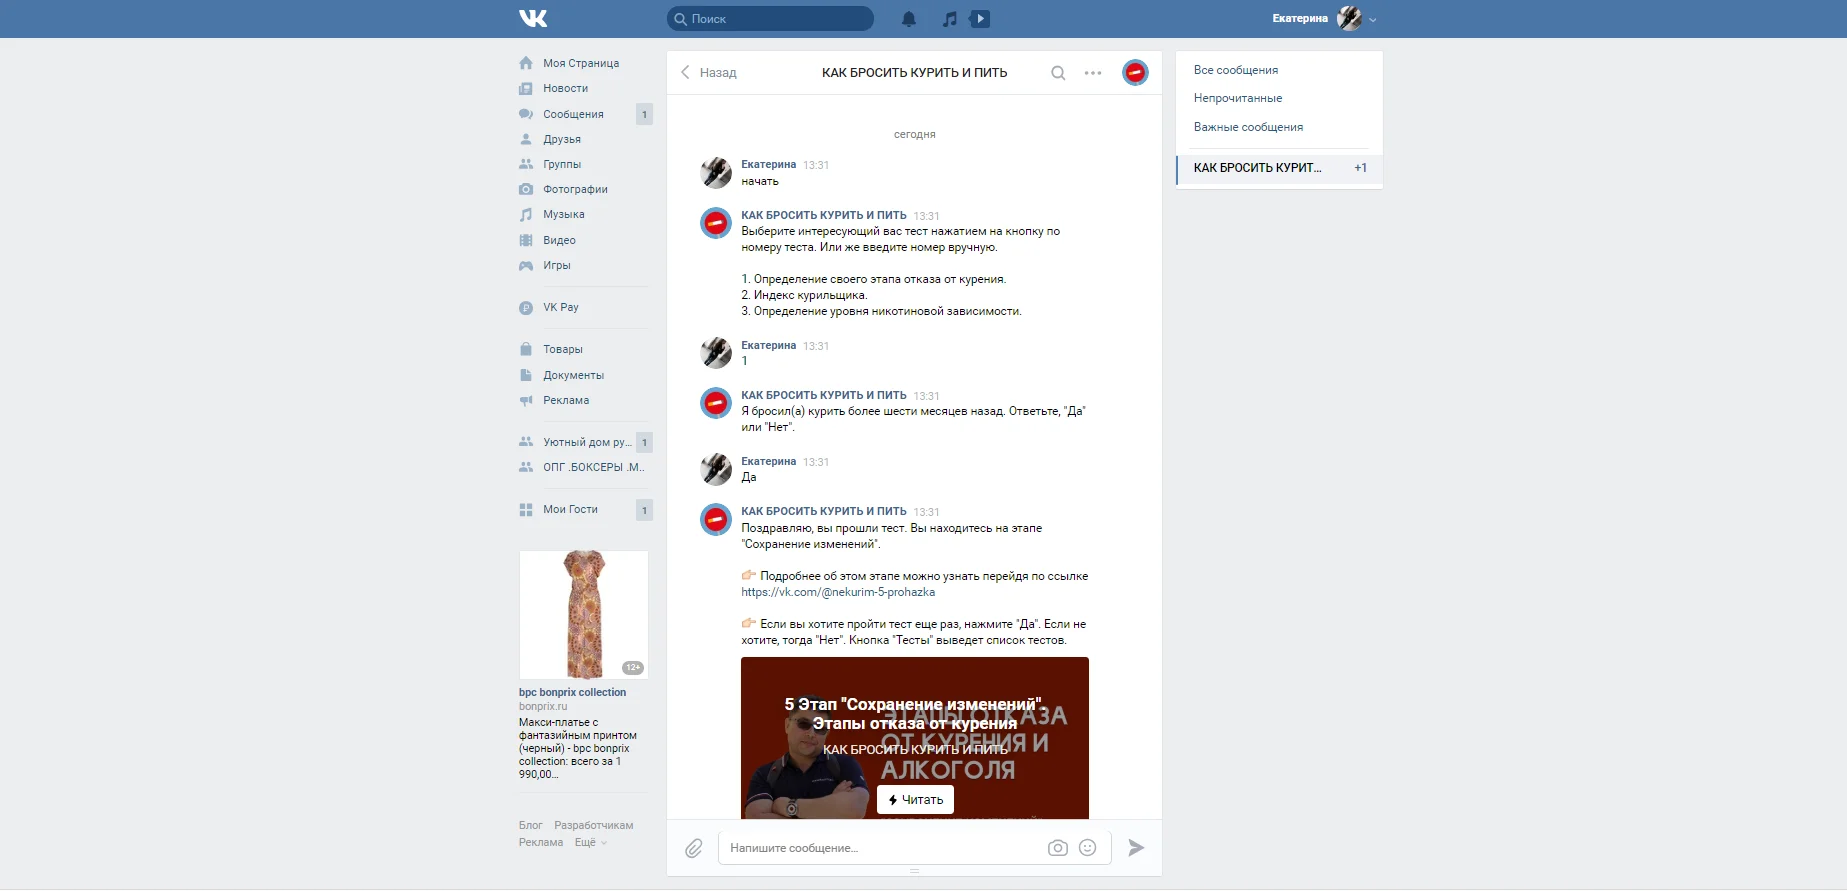Open the three-dots chat actions menu
Screen dimensions: 1847x891
pos(1093,73)
